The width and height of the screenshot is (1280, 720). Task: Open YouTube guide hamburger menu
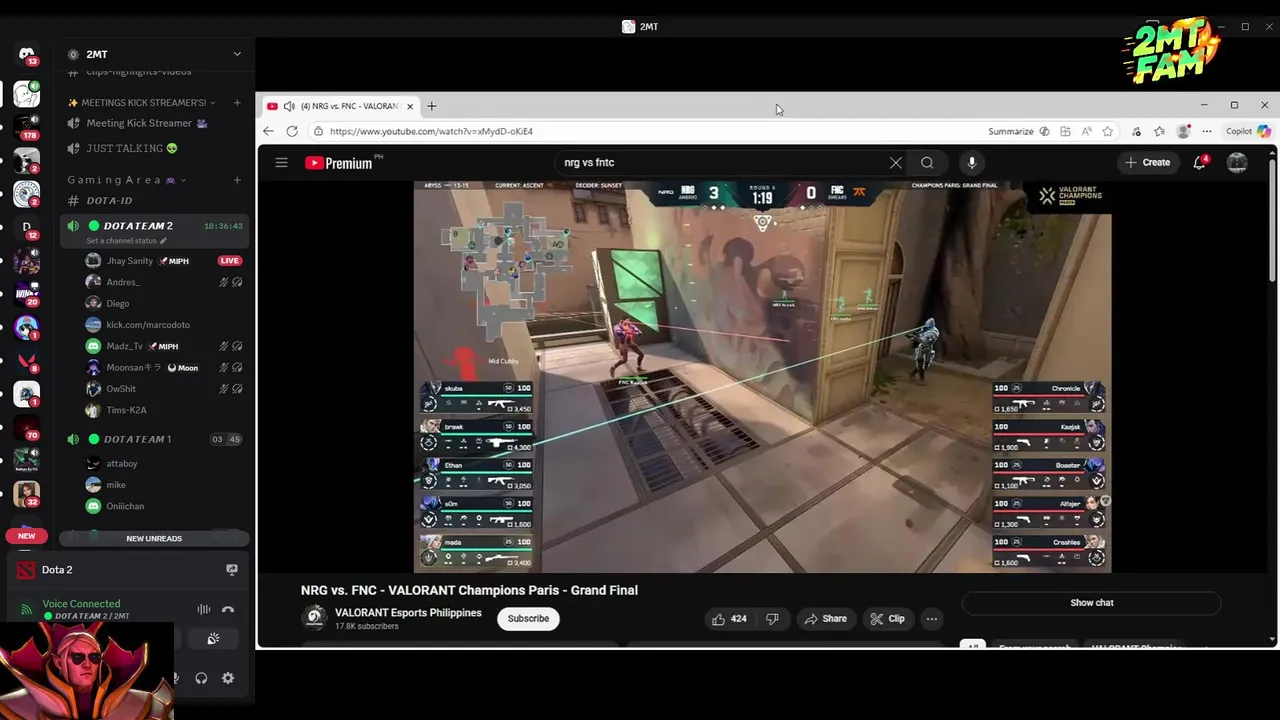point(281,163)
